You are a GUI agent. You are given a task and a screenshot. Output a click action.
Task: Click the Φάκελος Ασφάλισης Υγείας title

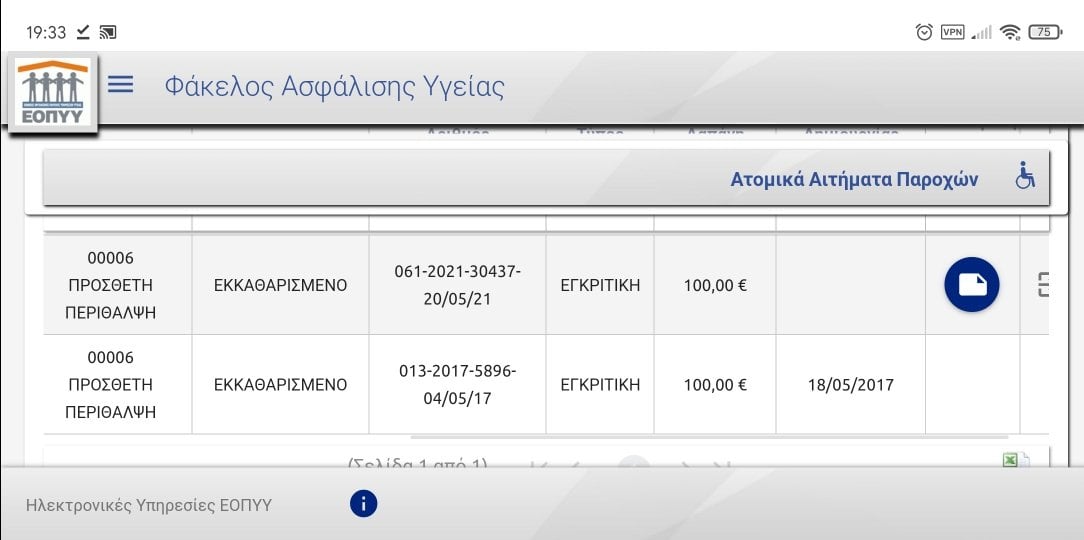coord(335,87)
